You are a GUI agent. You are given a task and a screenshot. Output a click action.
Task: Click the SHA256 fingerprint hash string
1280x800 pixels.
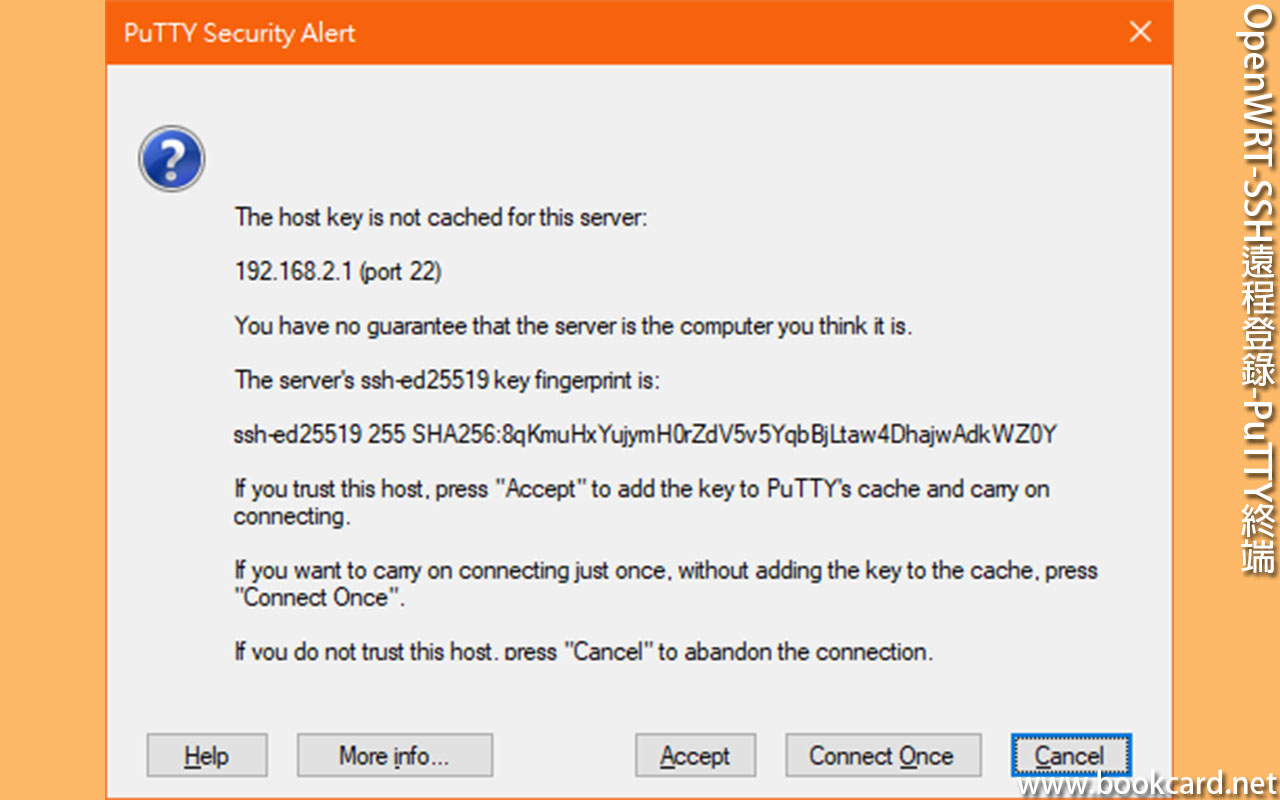[758, 434]
